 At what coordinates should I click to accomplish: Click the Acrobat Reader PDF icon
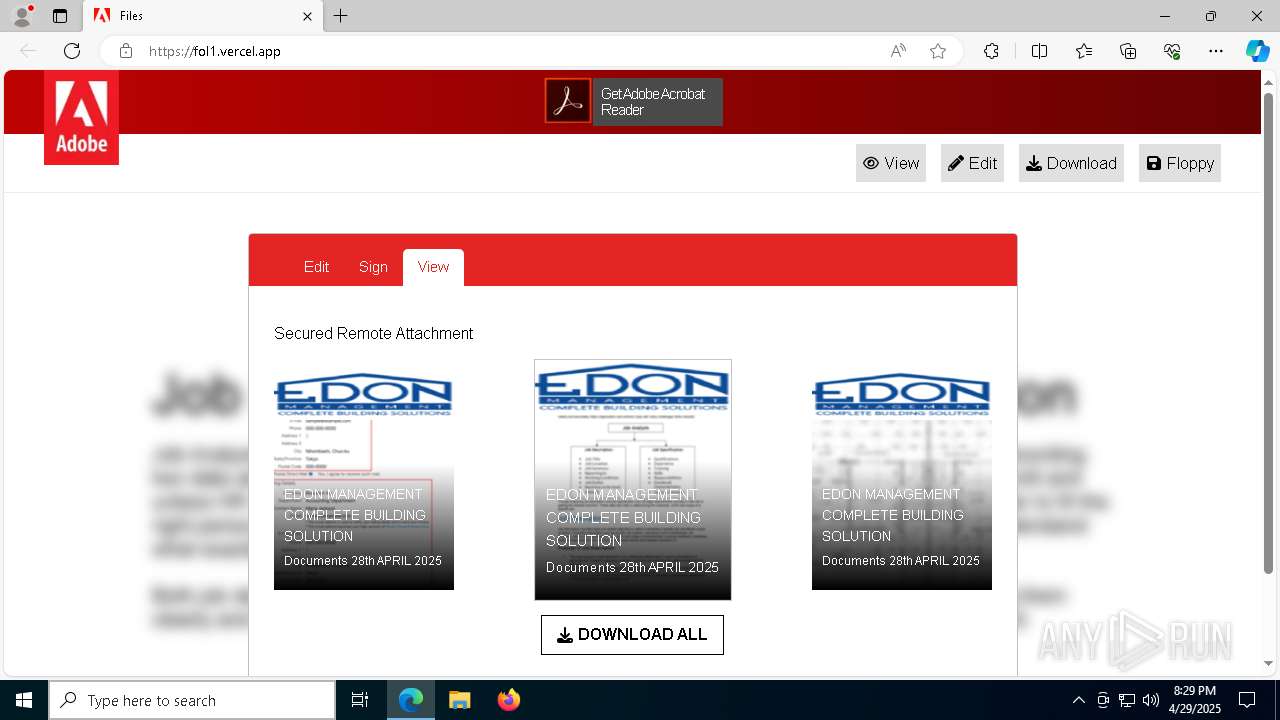point(568,101)
